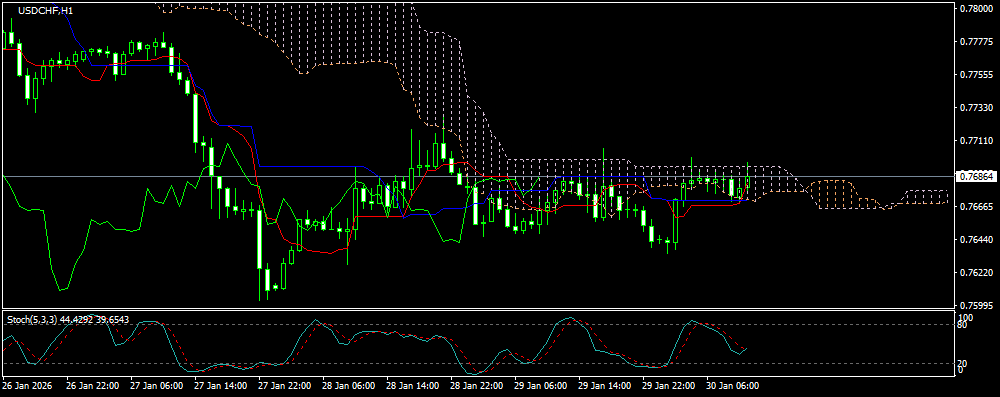The image size is (1000, 397).
Task: Select the 26 Jan 2026 time label
Action: point(27,386)
